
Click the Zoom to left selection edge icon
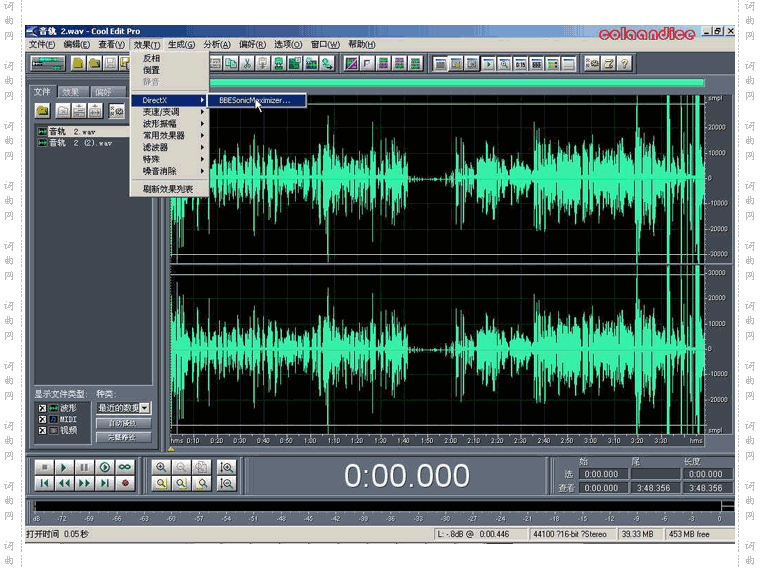pyautogui.click(x=161, y=483)
